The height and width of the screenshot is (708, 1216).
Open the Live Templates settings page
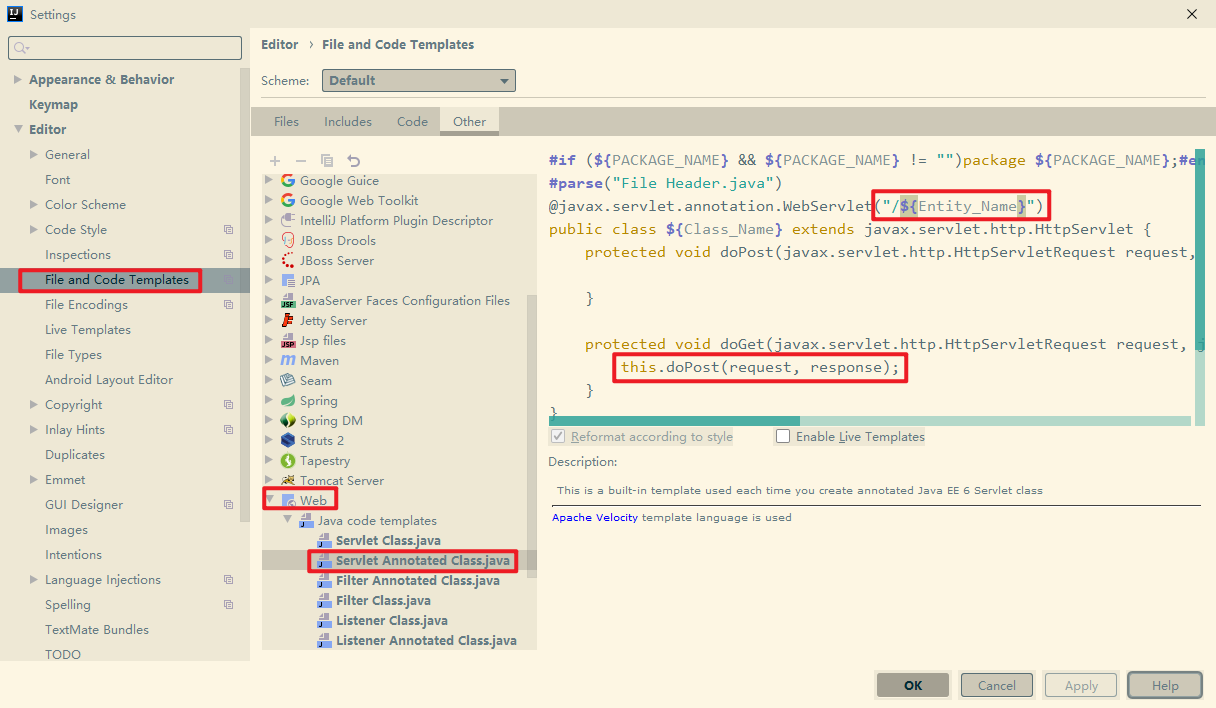pyautogui.click(x=88, y=330)
